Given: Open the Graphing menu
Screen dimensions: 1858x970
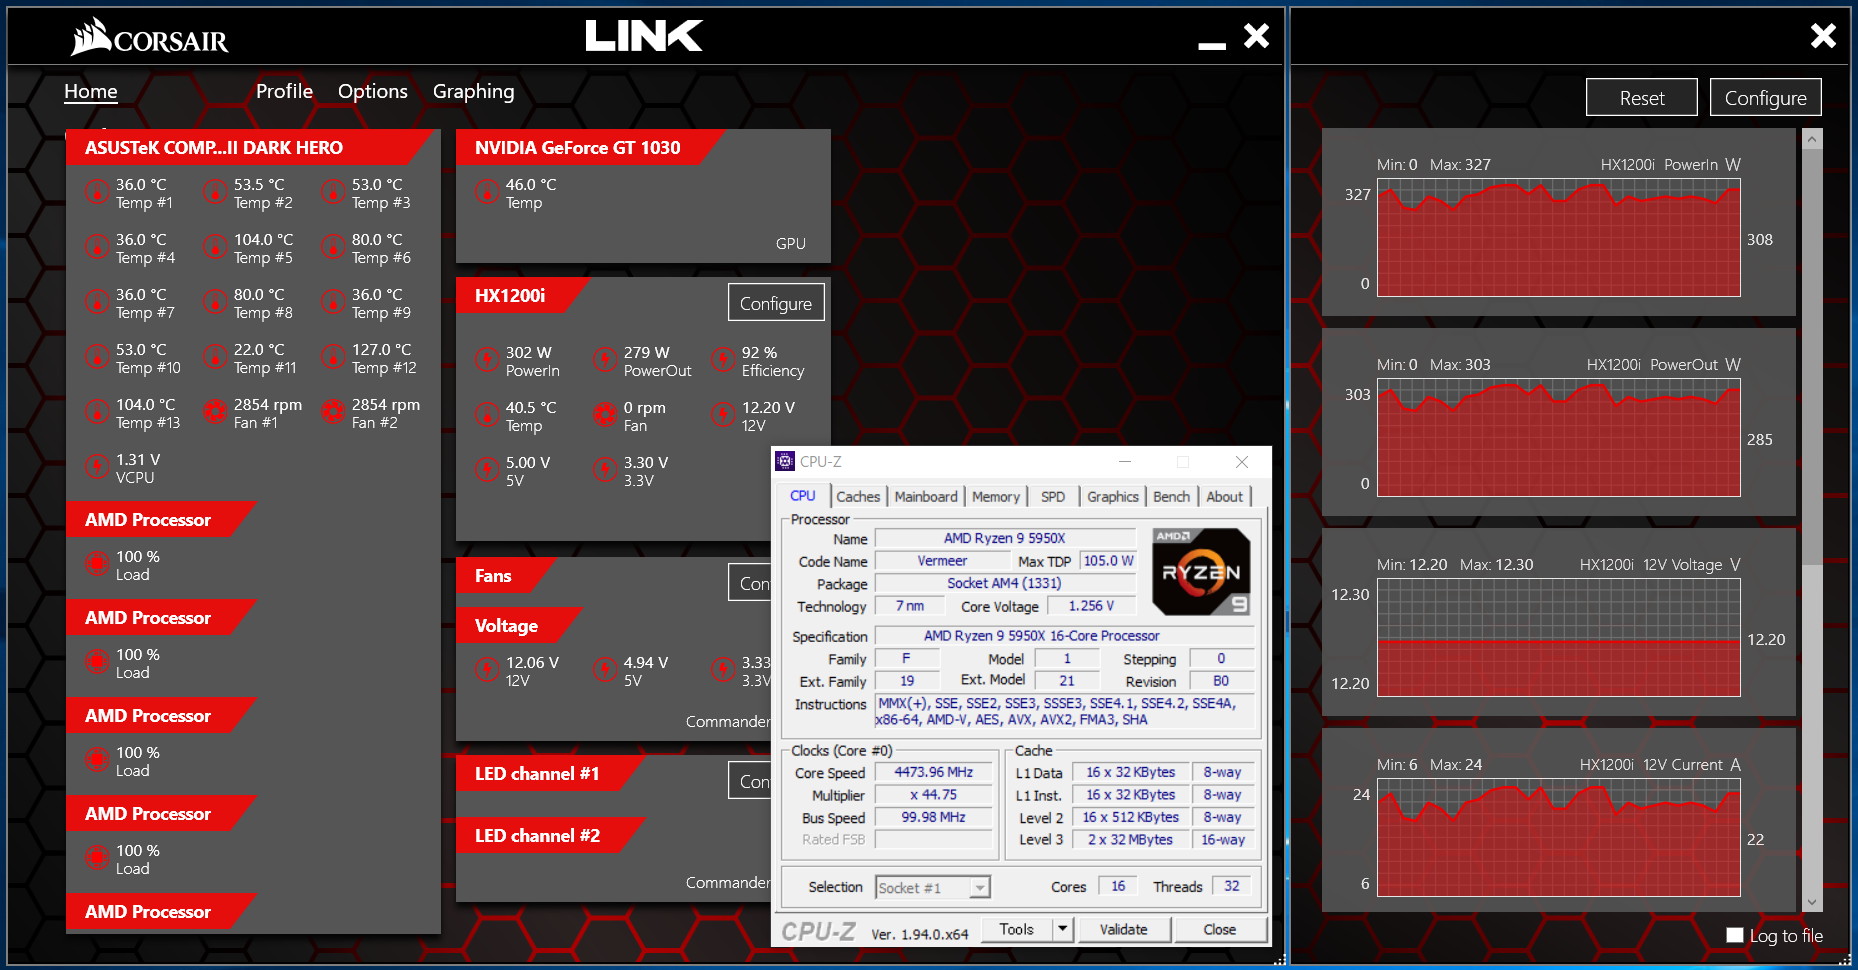Looking at the screenshot, I should [474, 92].
